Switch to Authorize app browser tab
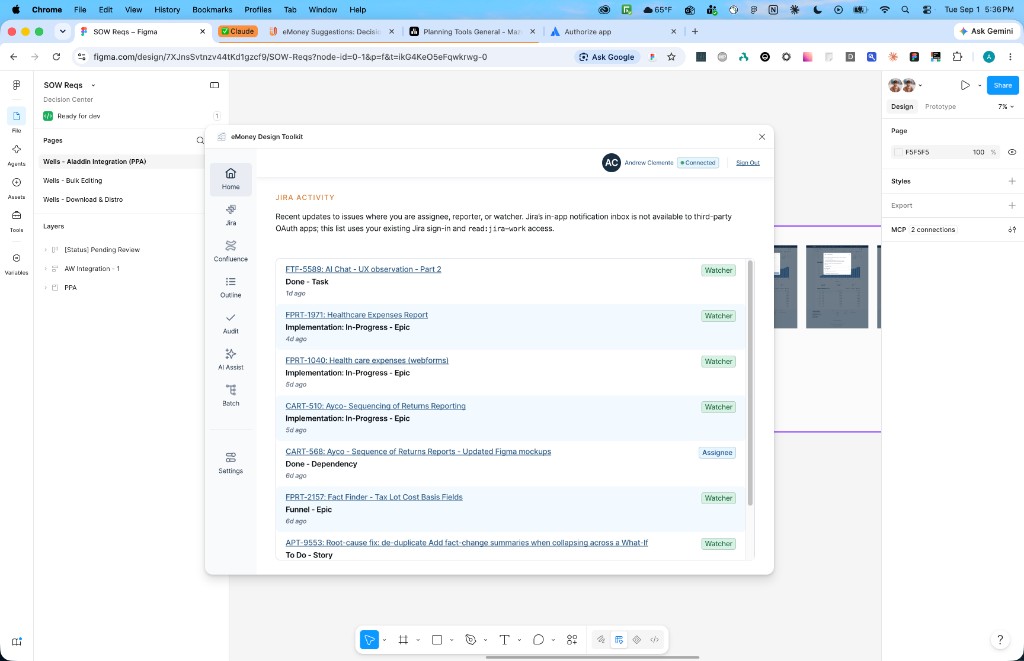1024x661 pixels. pos(613,31)
